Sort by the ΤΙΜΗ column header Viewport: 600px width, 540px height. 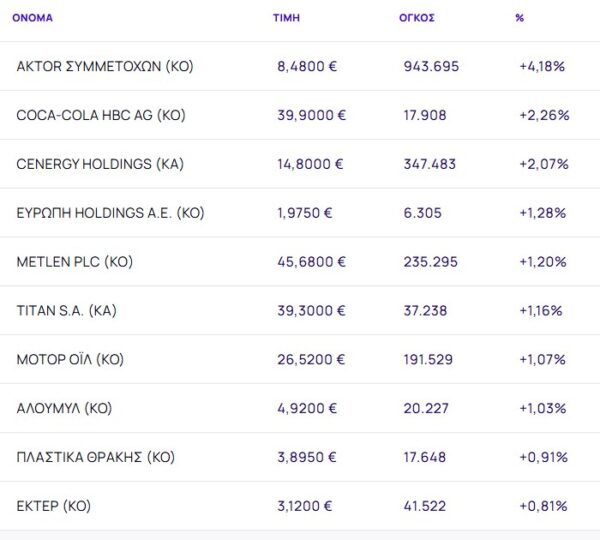point(285,18)
